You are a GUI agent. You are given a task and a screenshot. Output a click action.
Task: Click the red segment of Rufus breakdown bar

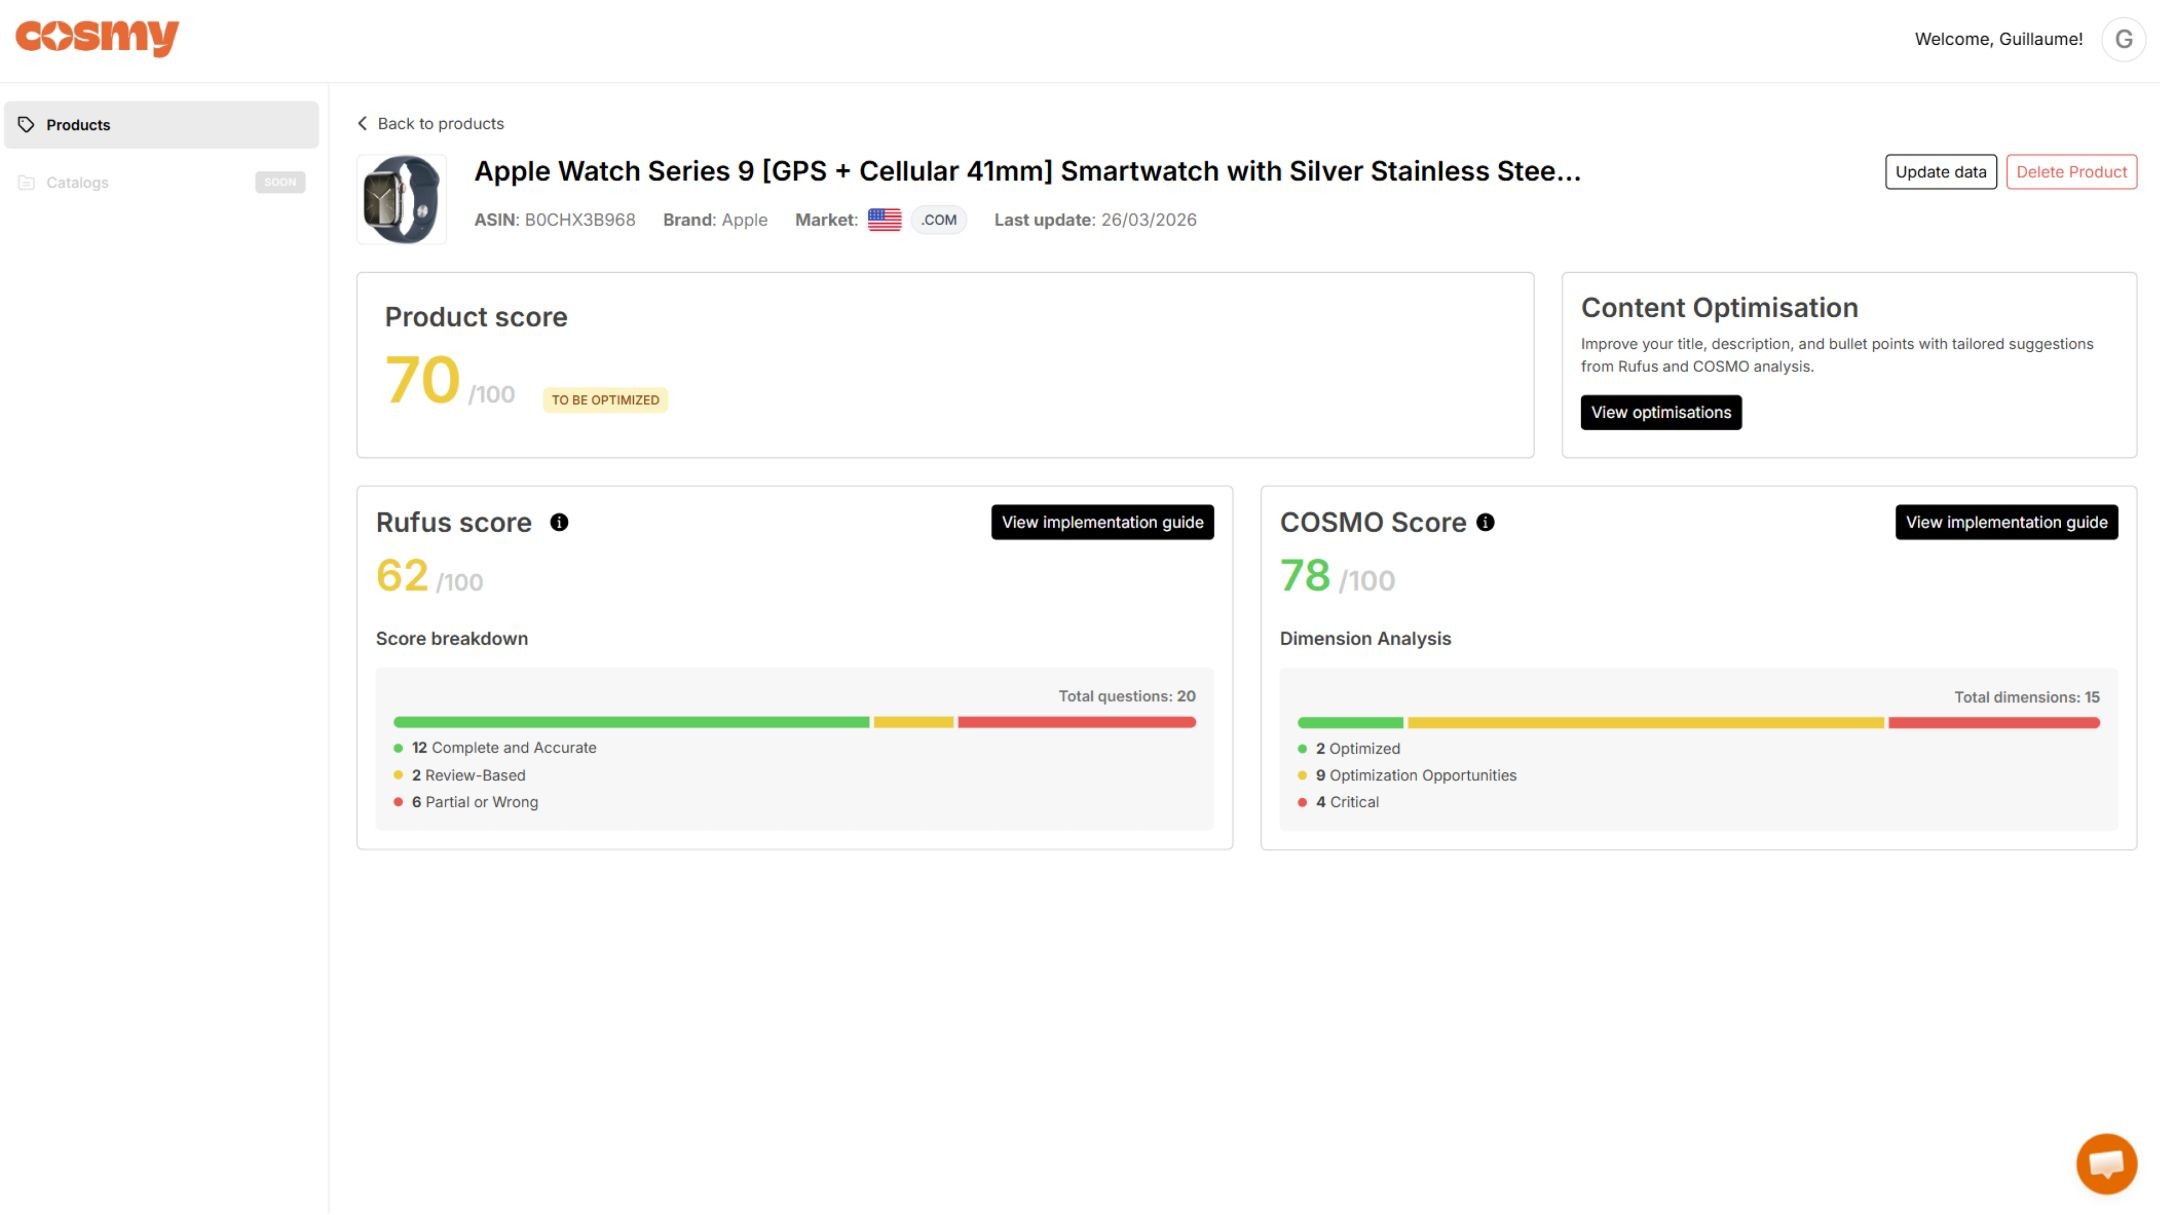pos(1076,722)
